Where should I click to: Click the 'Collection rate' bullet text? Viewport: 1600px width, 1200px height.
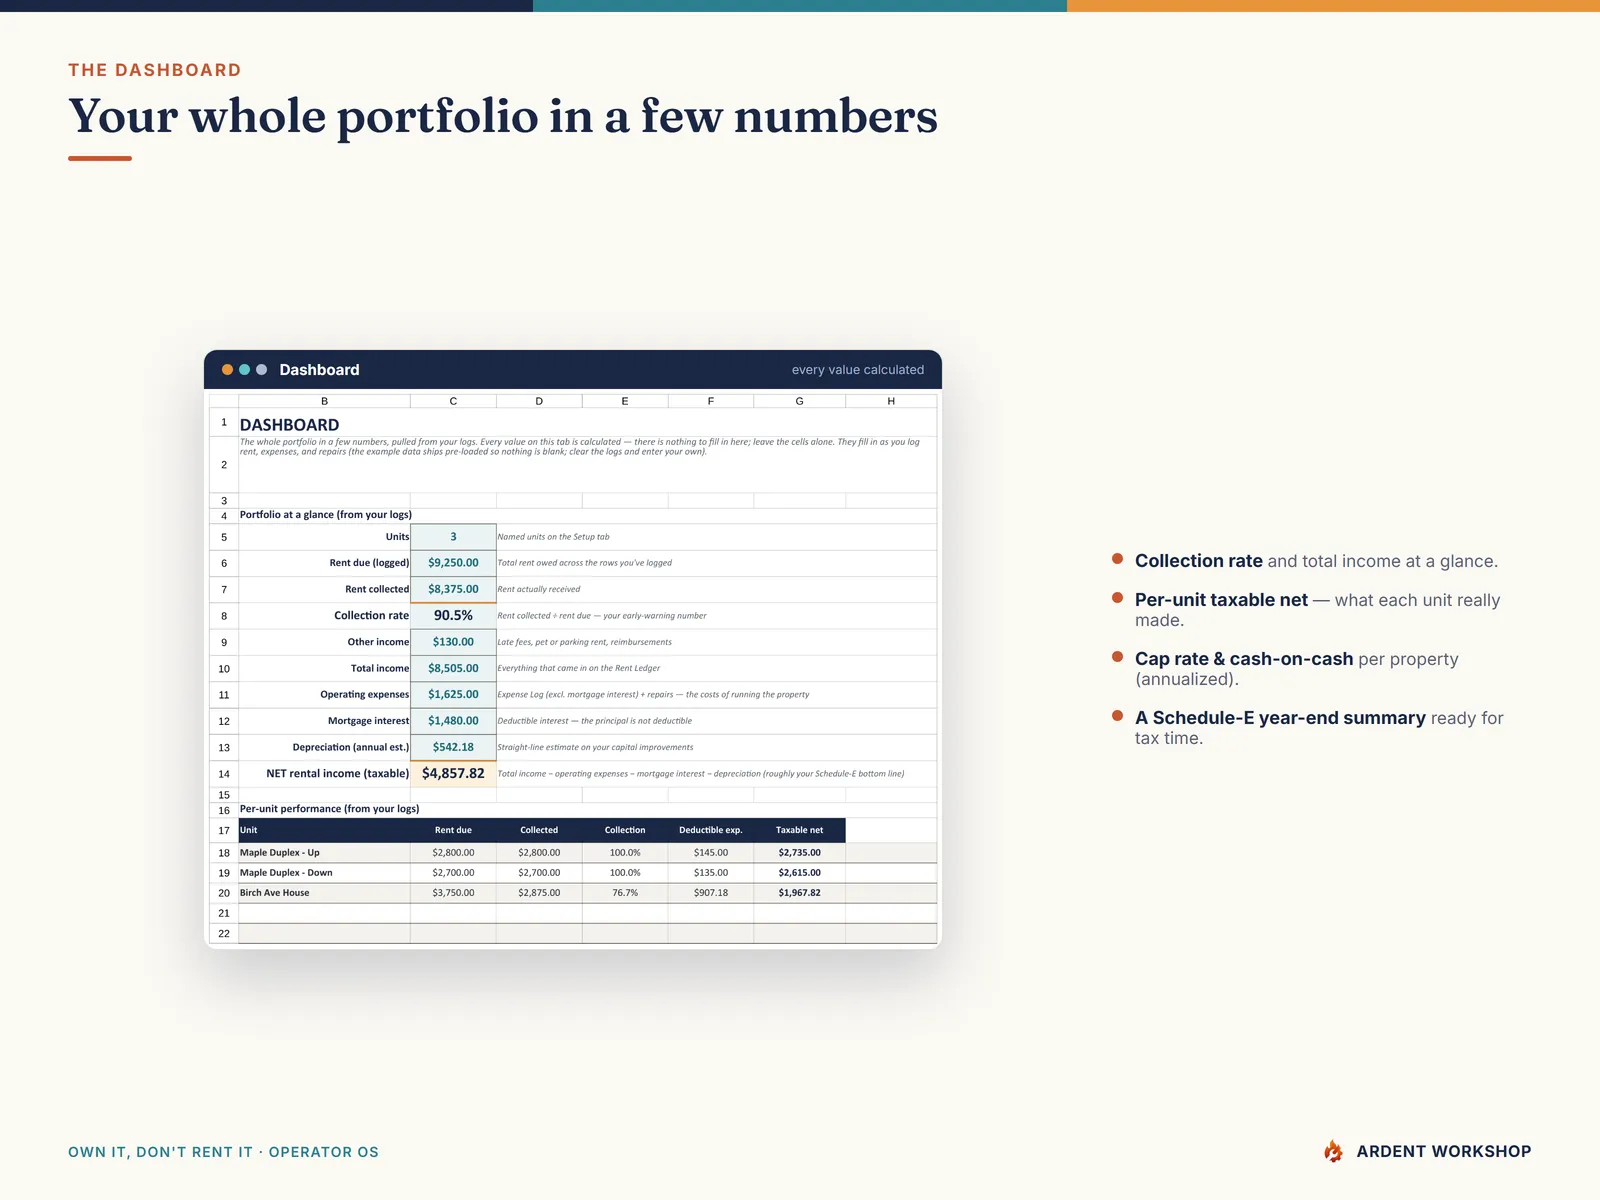[x=1198, y=561]
